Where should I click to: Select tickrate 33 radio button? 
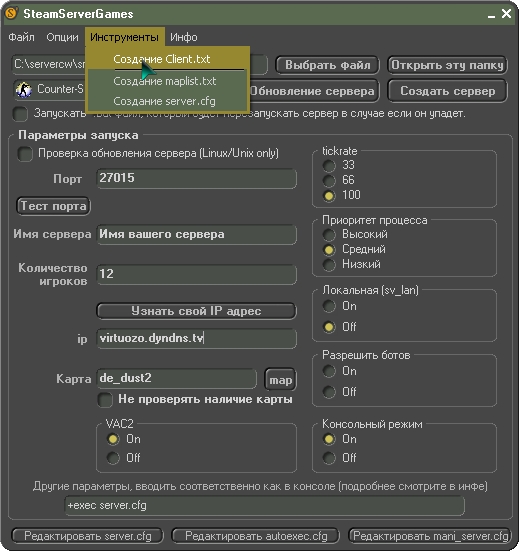[329, 166]
